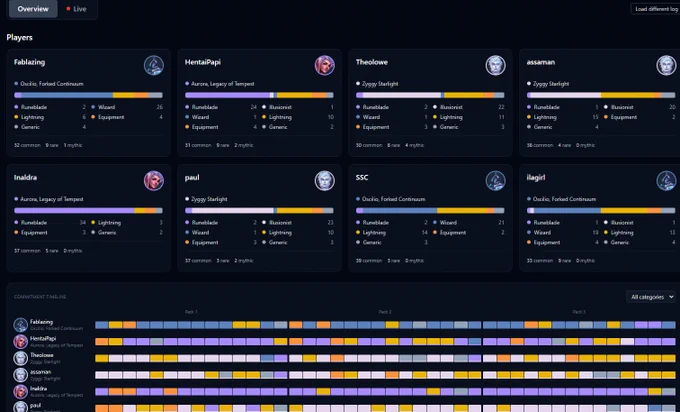Click the Commitment Timeline section title
Screen dimensions: 680x412
point(40,297)
